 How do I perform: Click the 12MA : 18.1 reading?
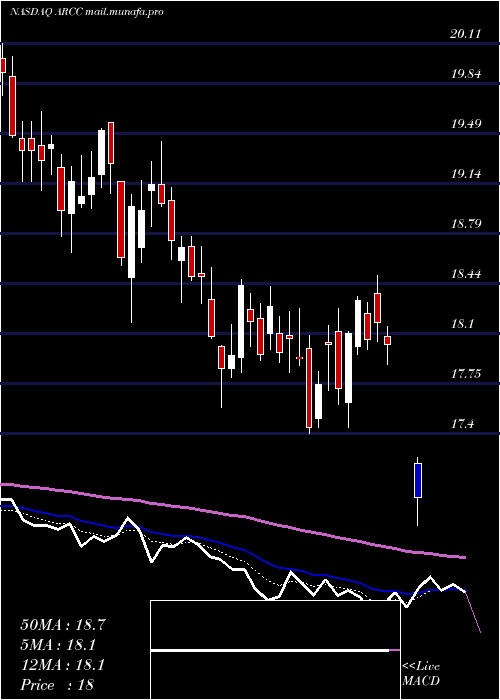pos(63,665)
